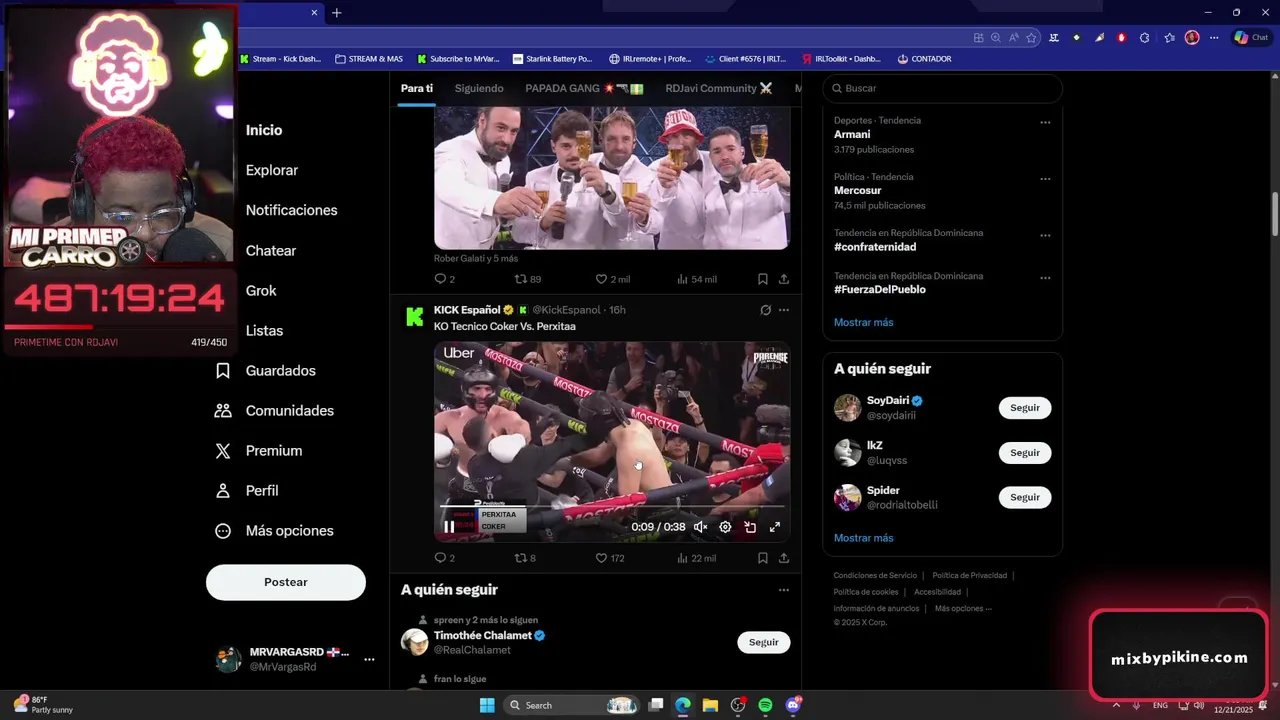Open Discord from the taskbar
This screenshot has height=720, width=1280.
pos(793,705)
